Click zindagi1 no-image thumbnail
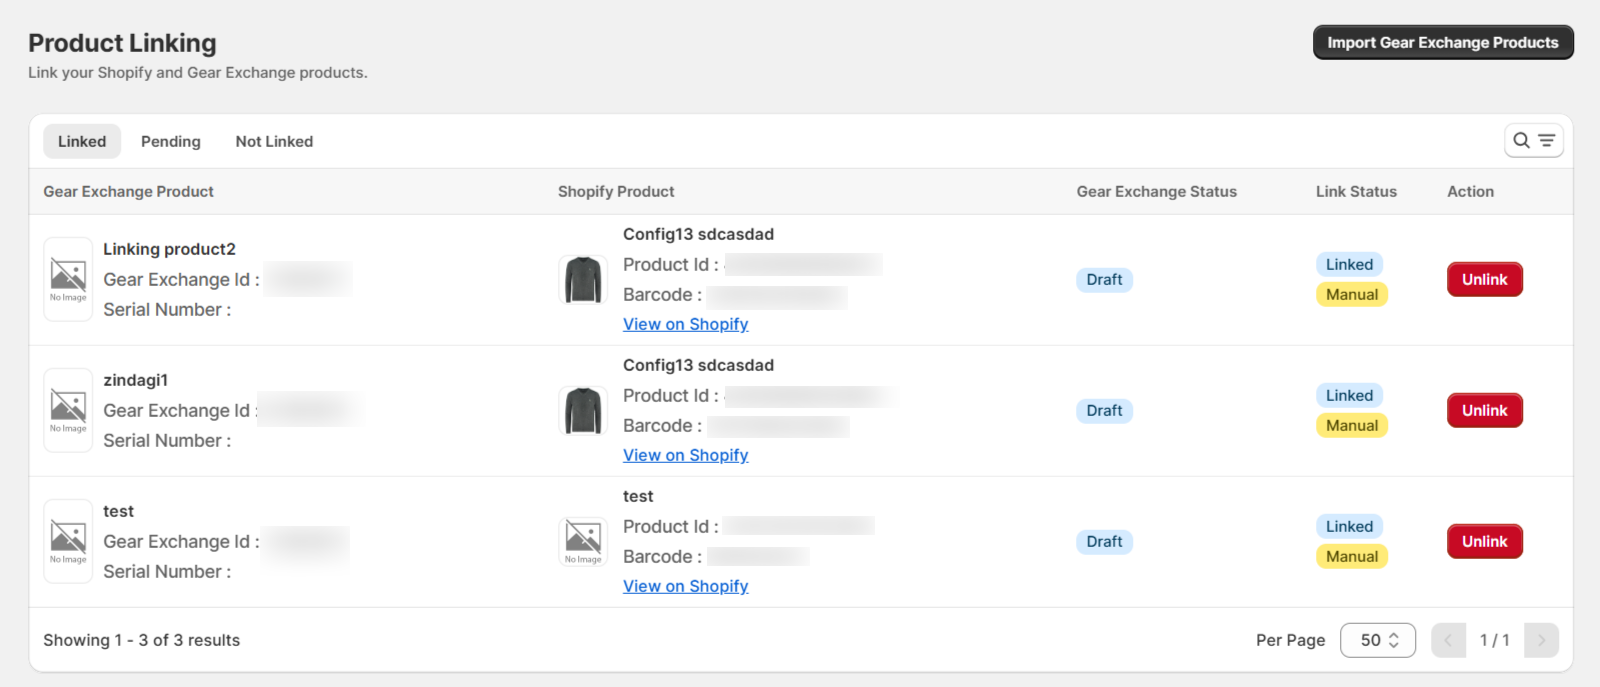1600x687 pixels. click(x=68, y=410)
